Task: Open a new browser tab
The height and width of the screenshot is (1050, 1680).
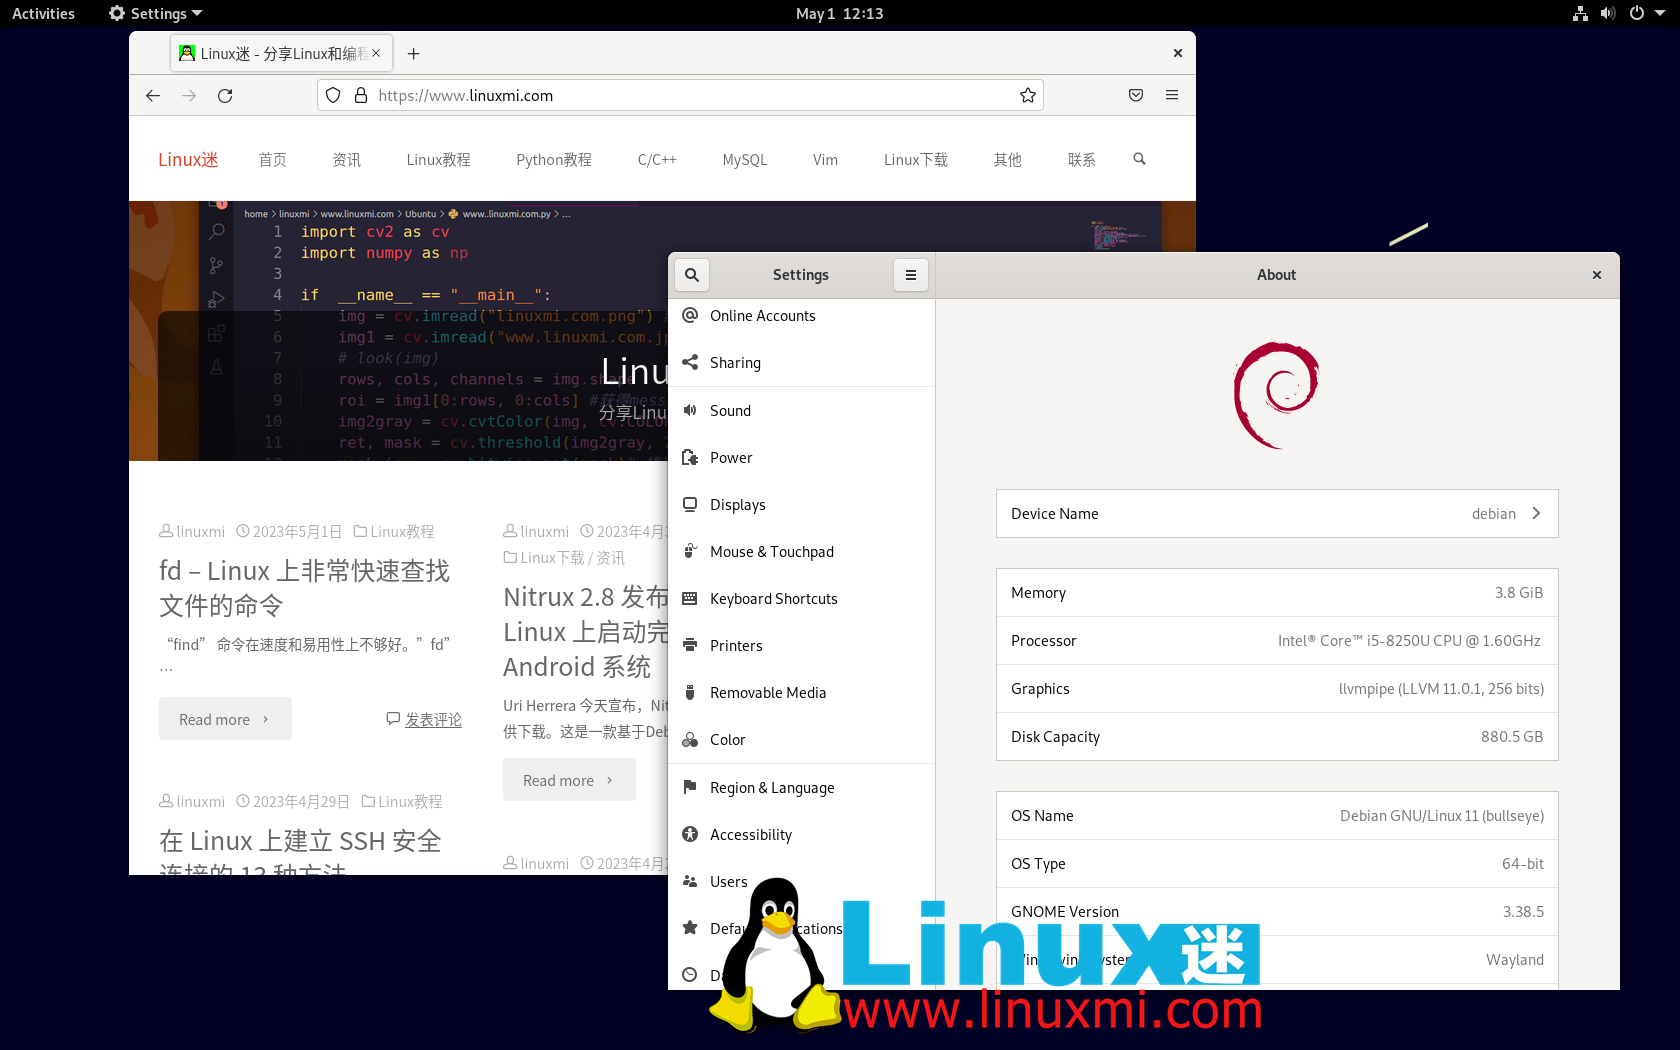Action: pos(414,54)
